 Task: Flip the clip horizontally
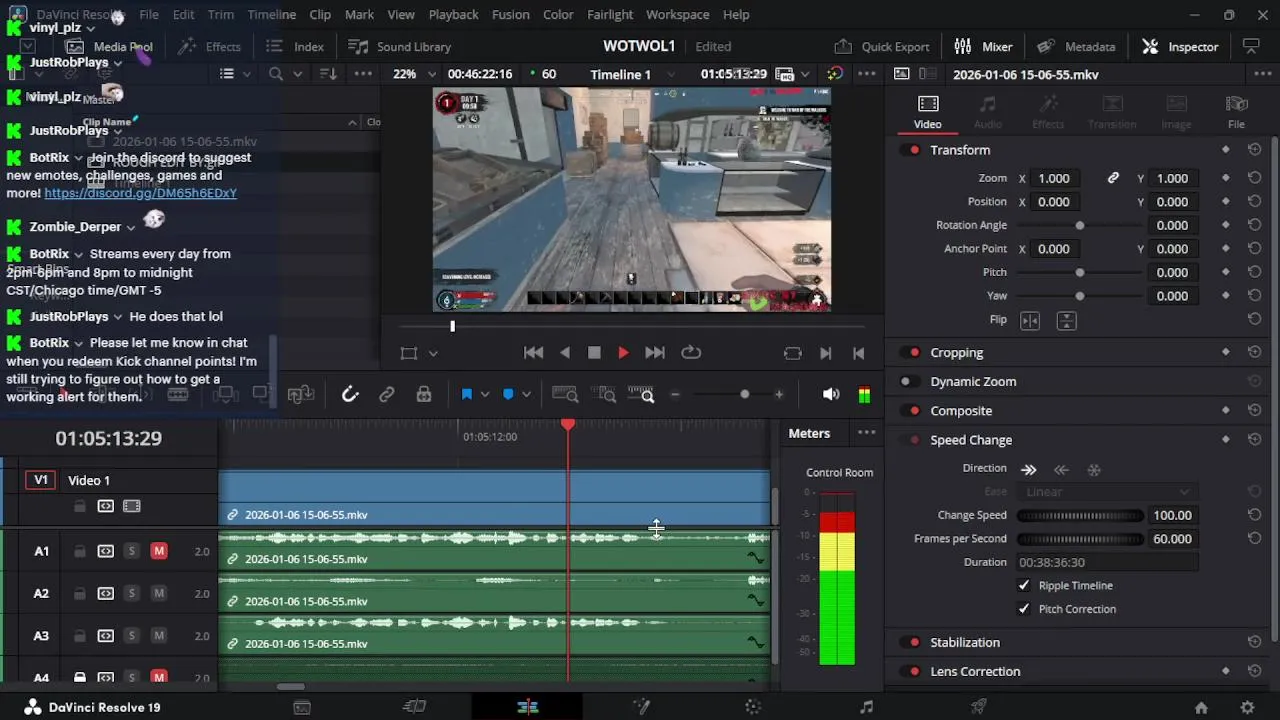coord(1030,320)
